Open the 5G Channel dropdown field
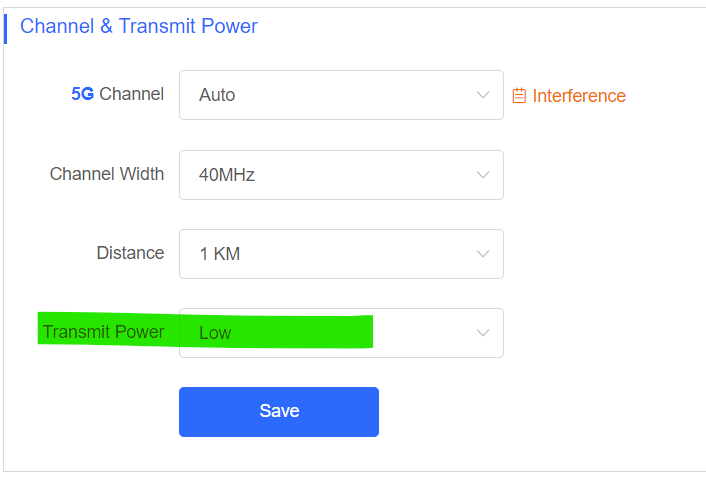The height and width of the screenshot is (483, 706). pos(340,95)
